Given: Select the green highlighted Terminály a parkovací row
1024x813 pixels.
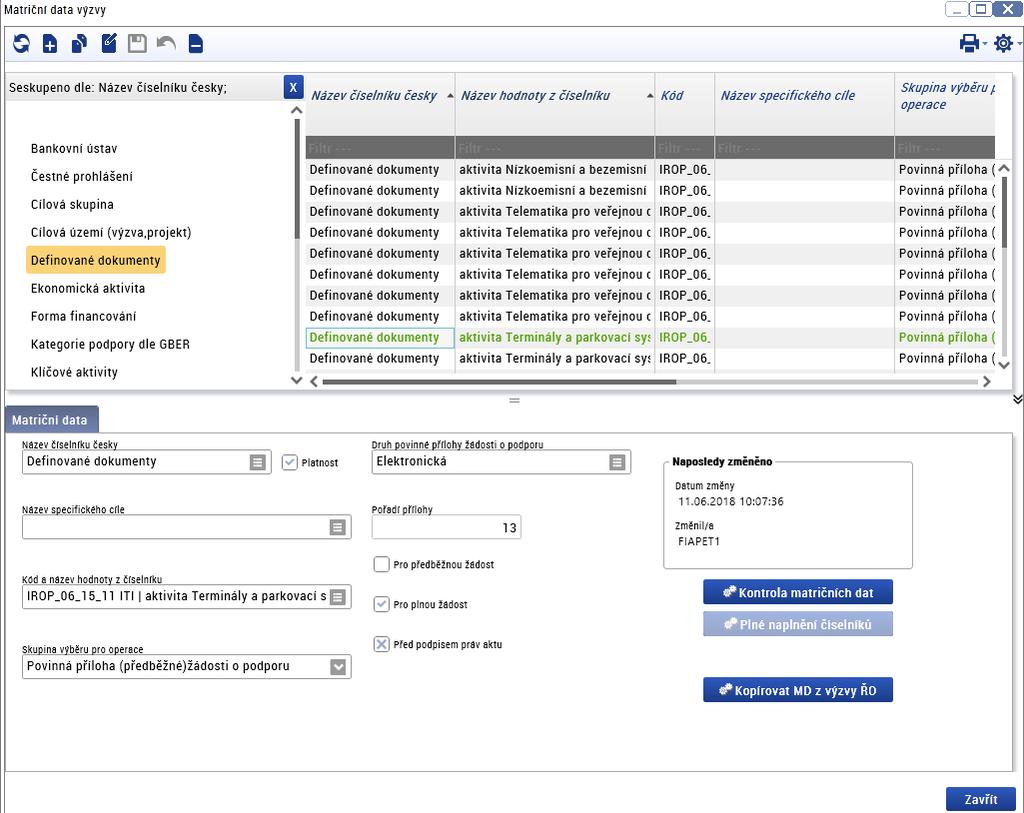Looking at the screenshot, I should pyautogui.click(x=650, y=337).
